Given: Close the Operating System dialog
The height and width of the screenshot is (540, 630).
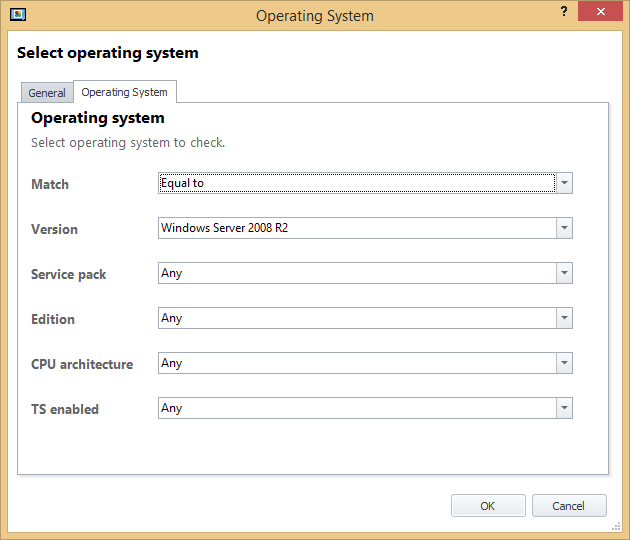Looking at the screenshot, I should tap(600, 11).
